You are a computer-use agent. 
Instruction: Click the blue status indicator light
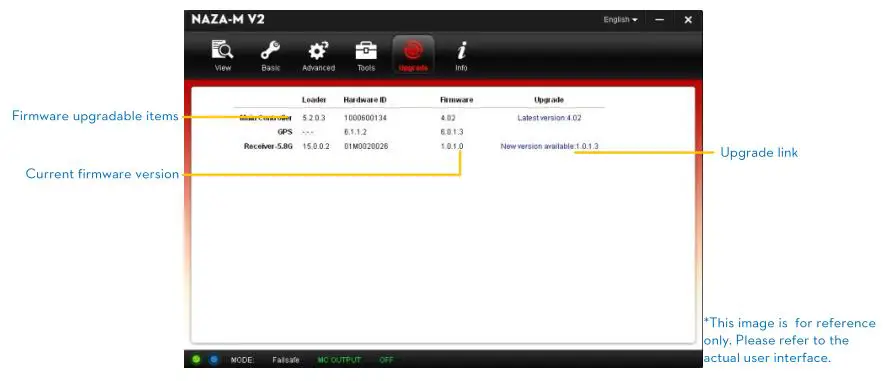click(x=214, y=359)
